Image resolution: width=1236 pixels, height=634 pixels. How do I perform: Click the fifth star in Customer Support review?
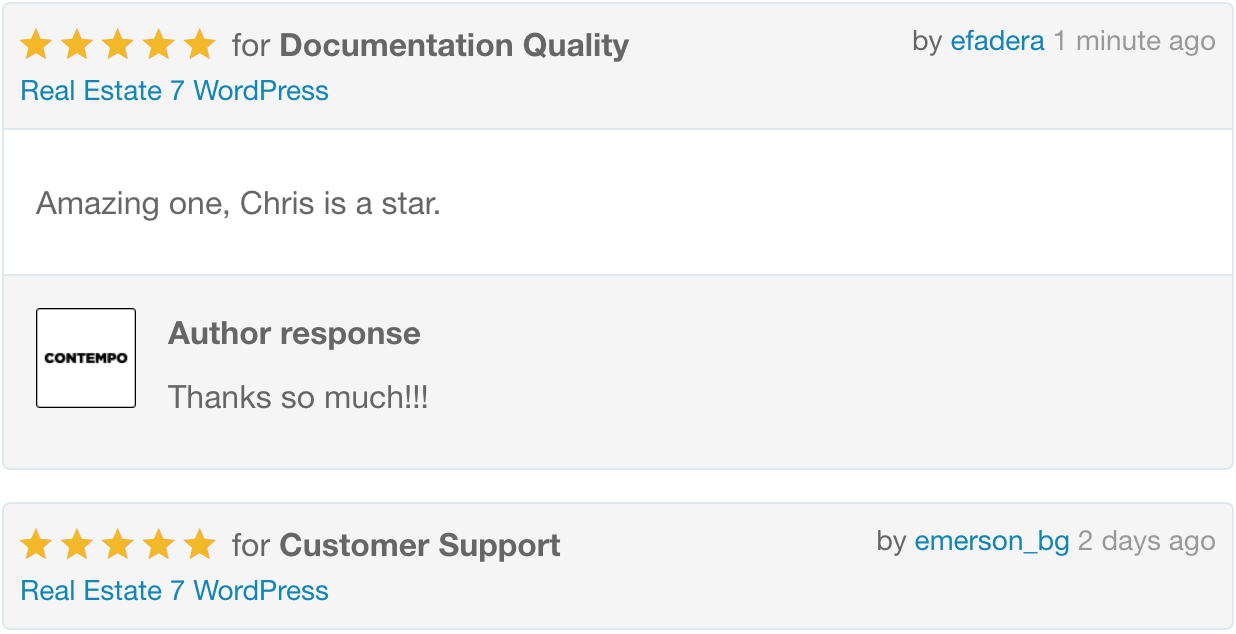pos(200,545)
